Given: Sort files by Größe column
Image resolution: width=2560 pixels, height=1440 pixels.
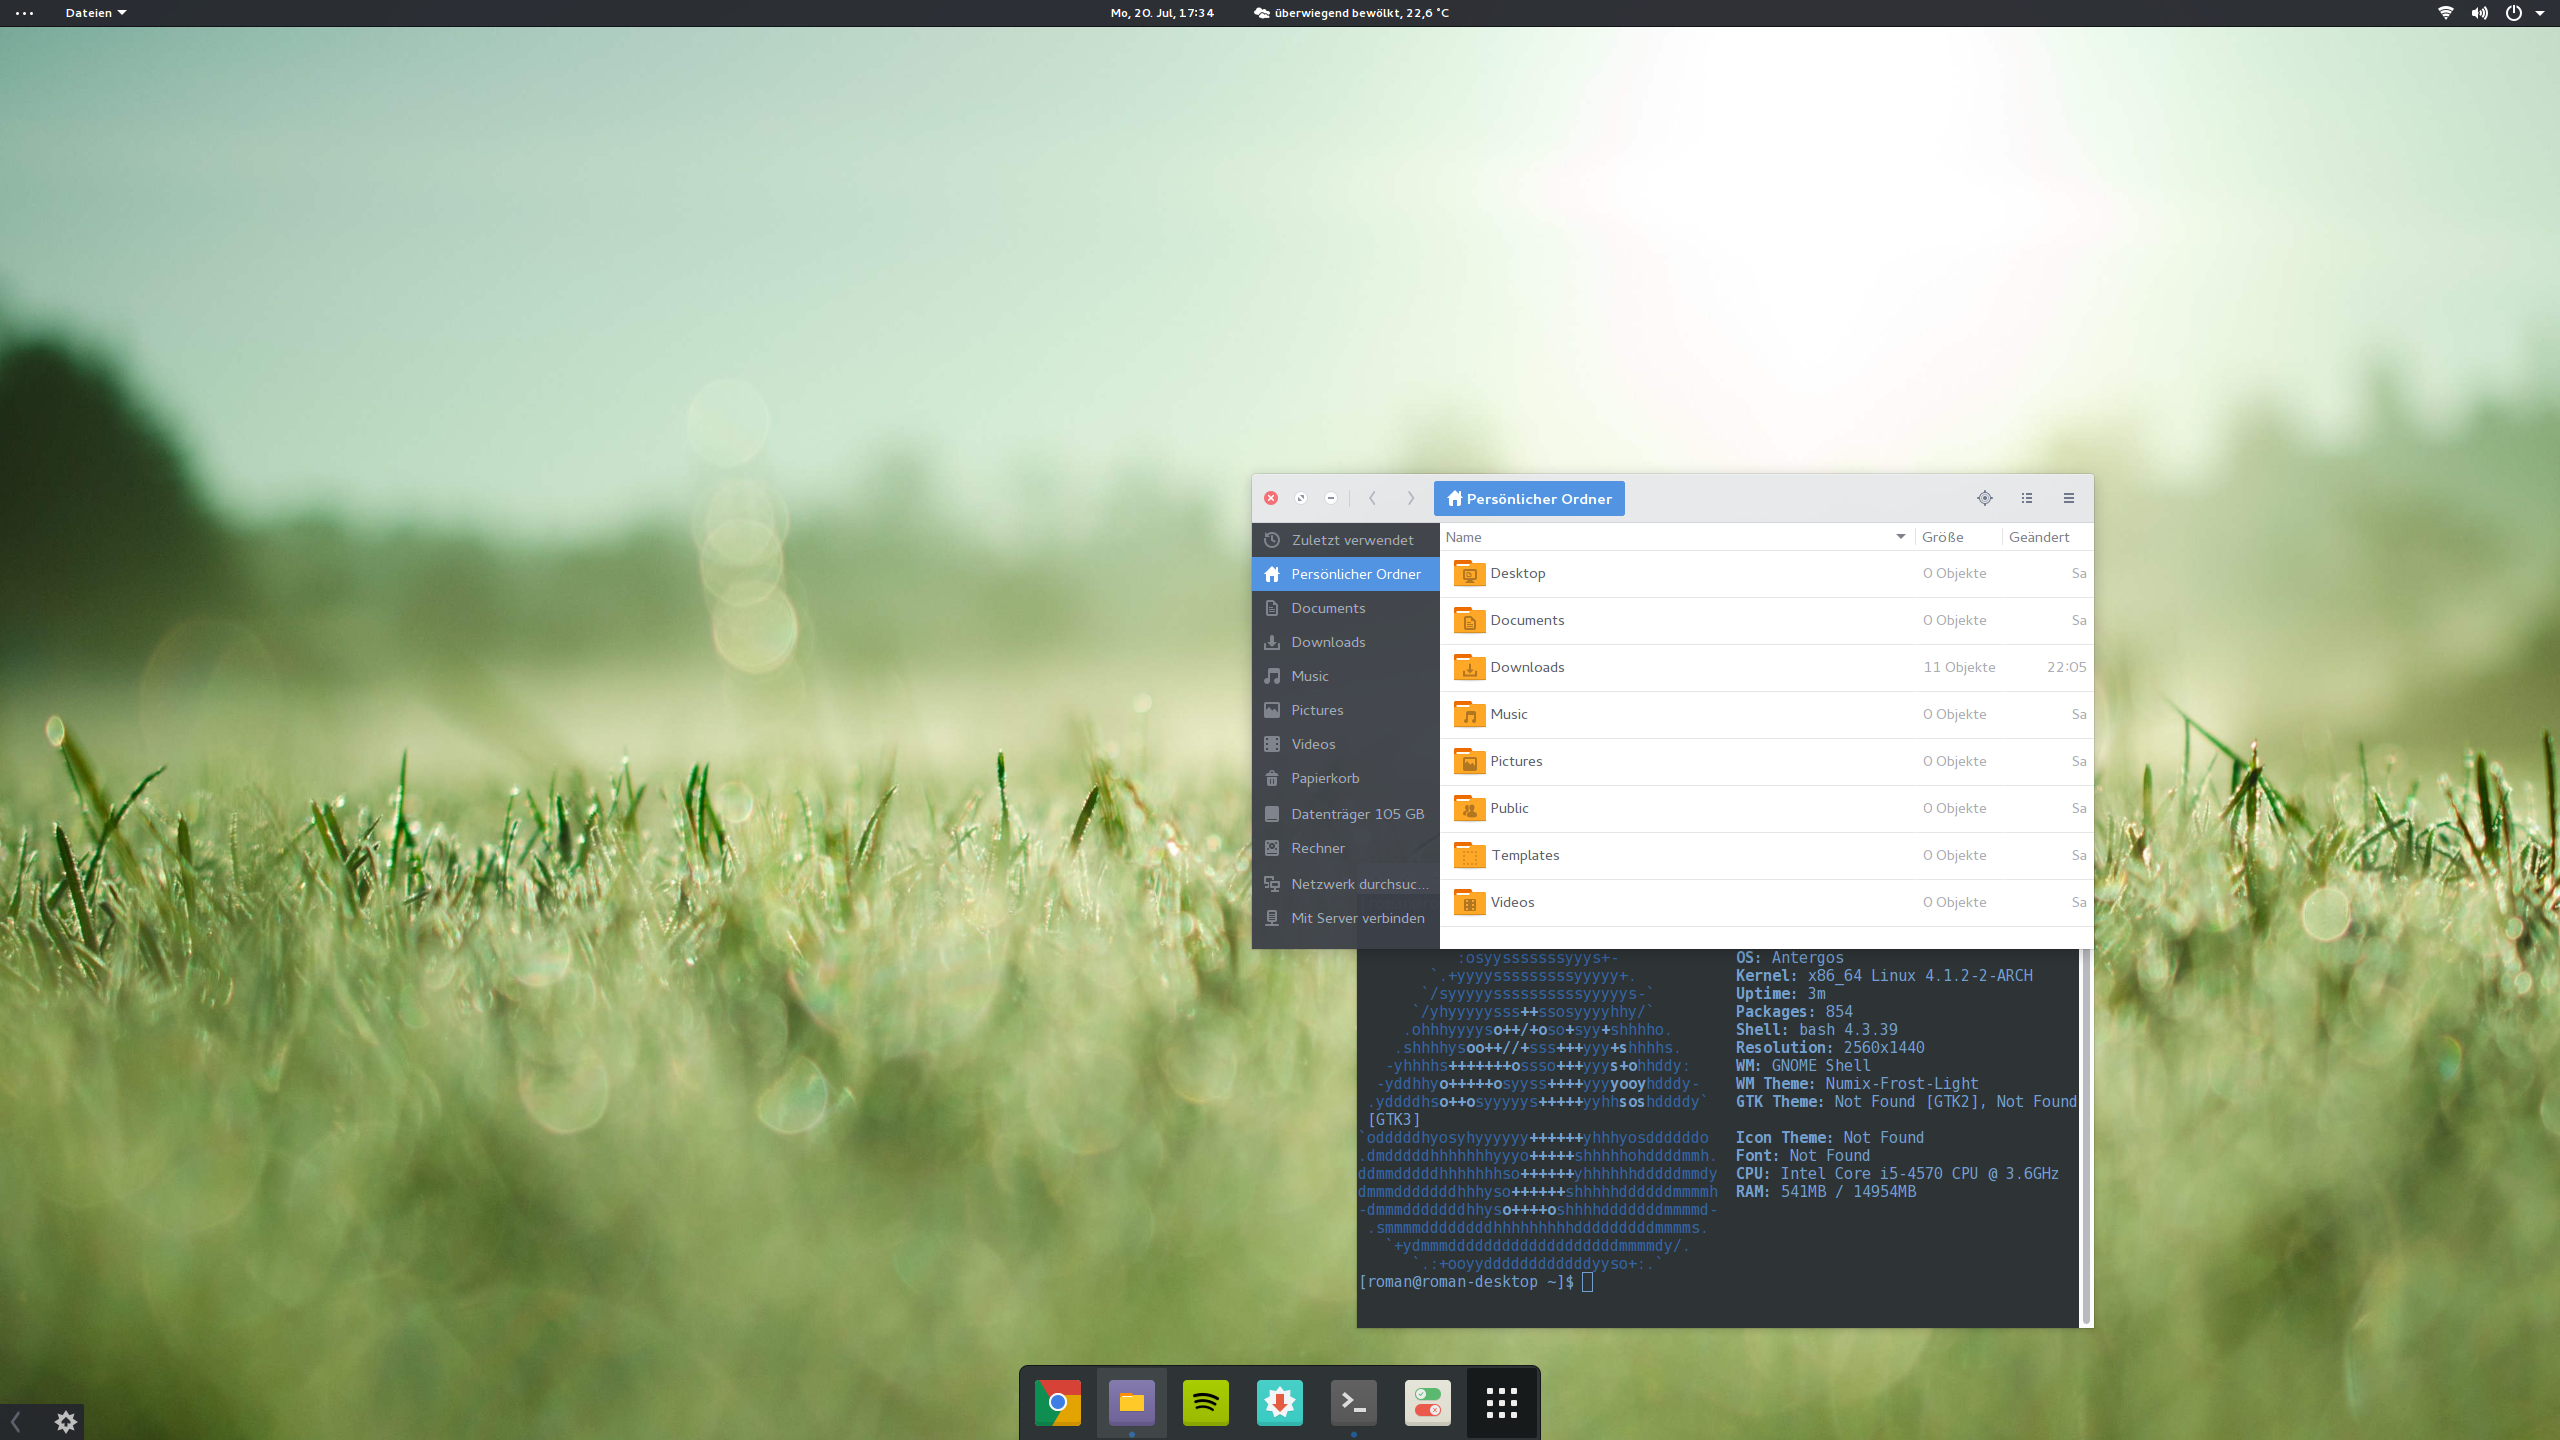Looking at the screenshot, I should 1942,537.
